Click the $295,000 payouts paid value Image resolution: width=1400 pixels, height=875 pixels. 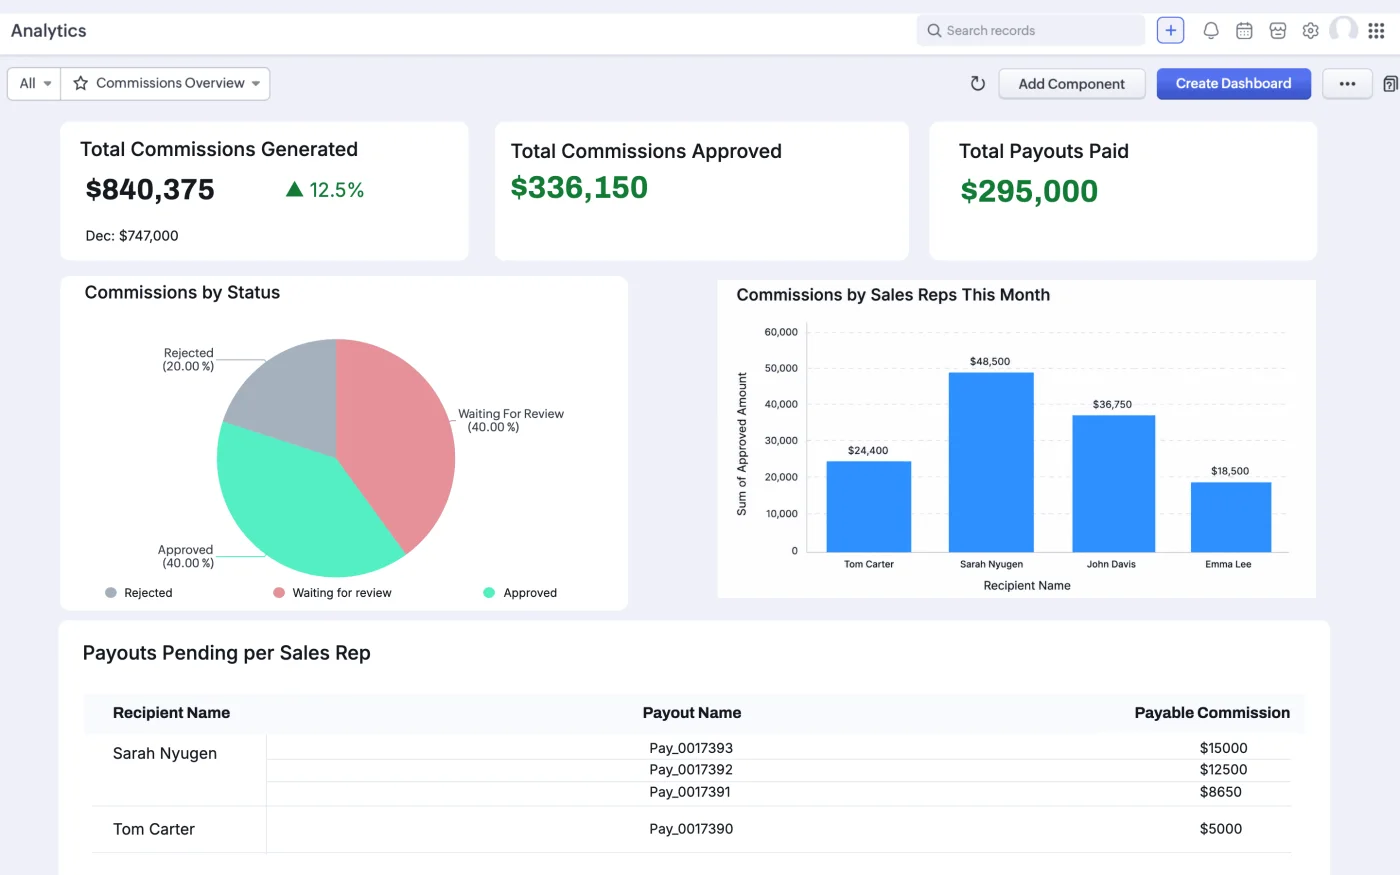(1029, 191)
